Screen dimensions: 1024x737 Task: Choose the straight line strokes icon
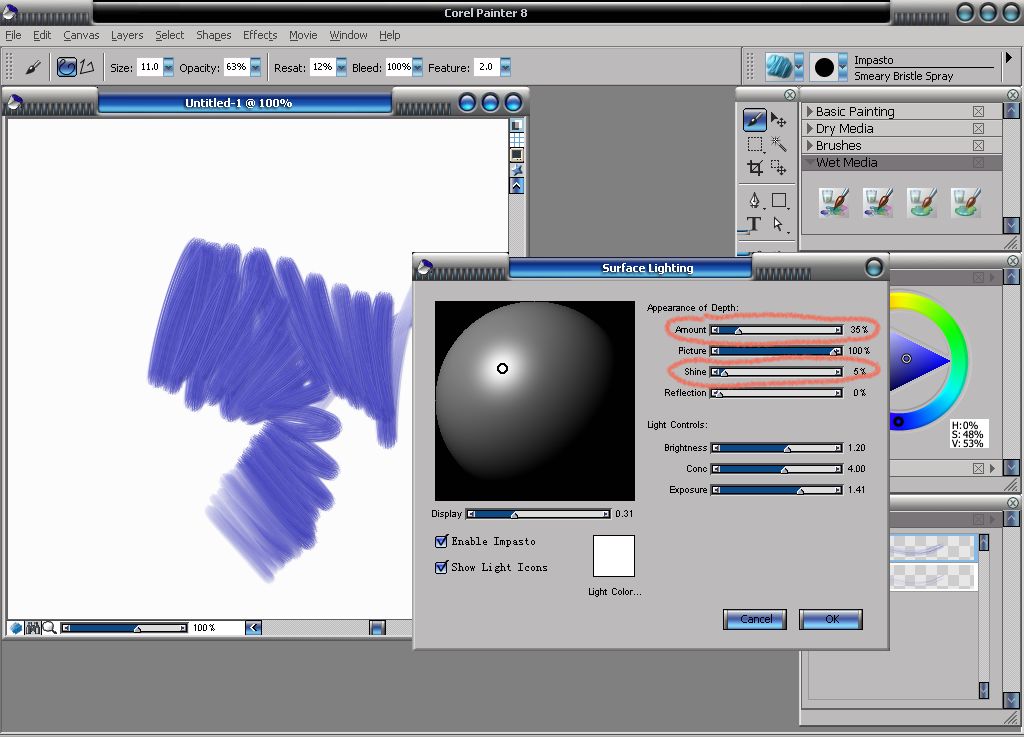(x=87, y=67)
